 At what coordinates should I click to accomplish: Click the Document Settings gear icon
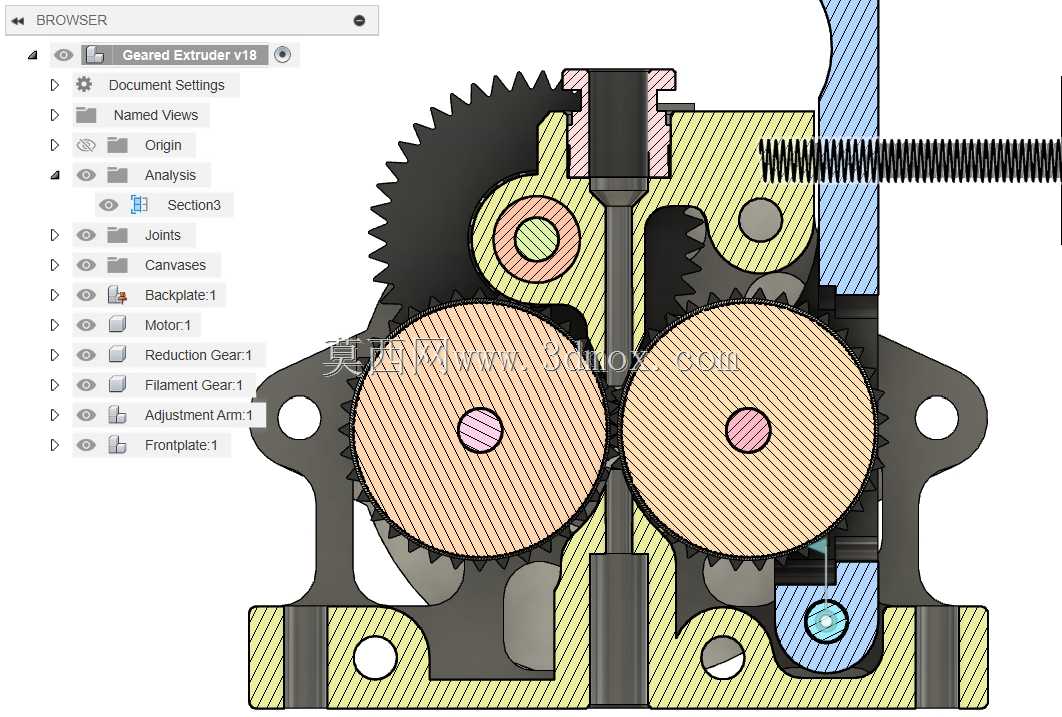84,85
